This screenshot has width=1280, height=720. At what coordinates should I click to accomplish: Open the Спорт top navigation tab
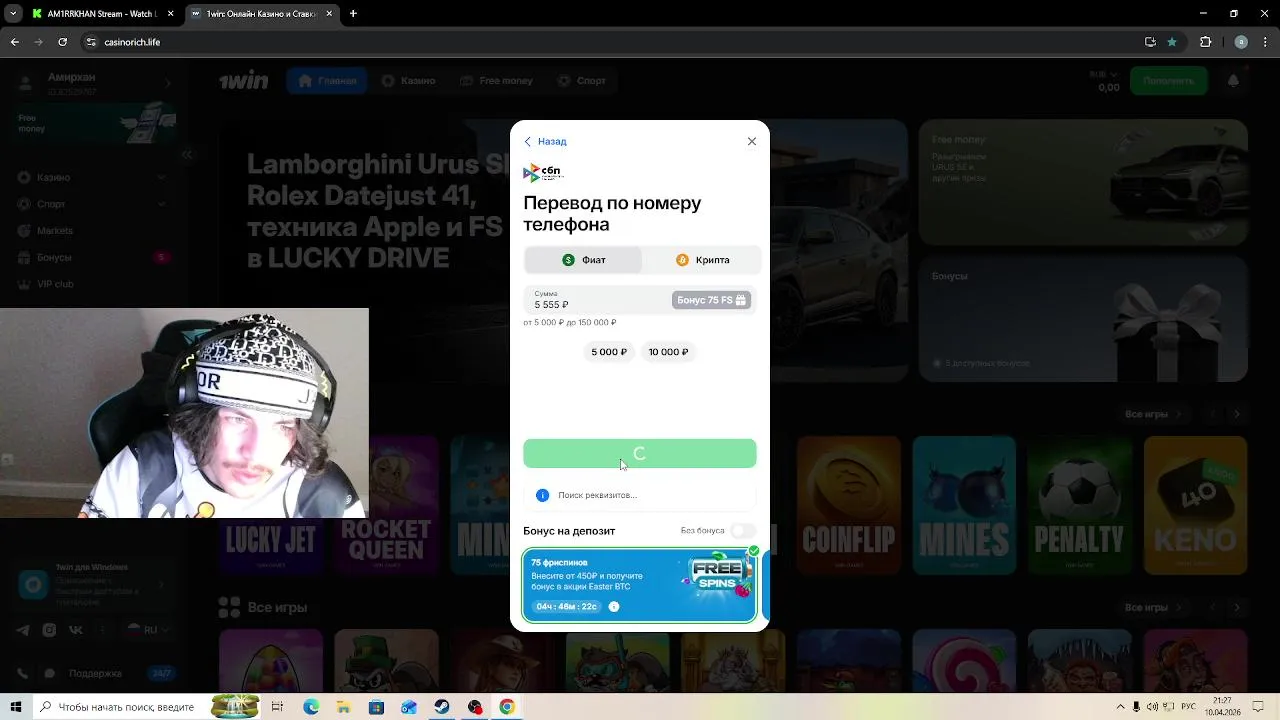point(582,81)
